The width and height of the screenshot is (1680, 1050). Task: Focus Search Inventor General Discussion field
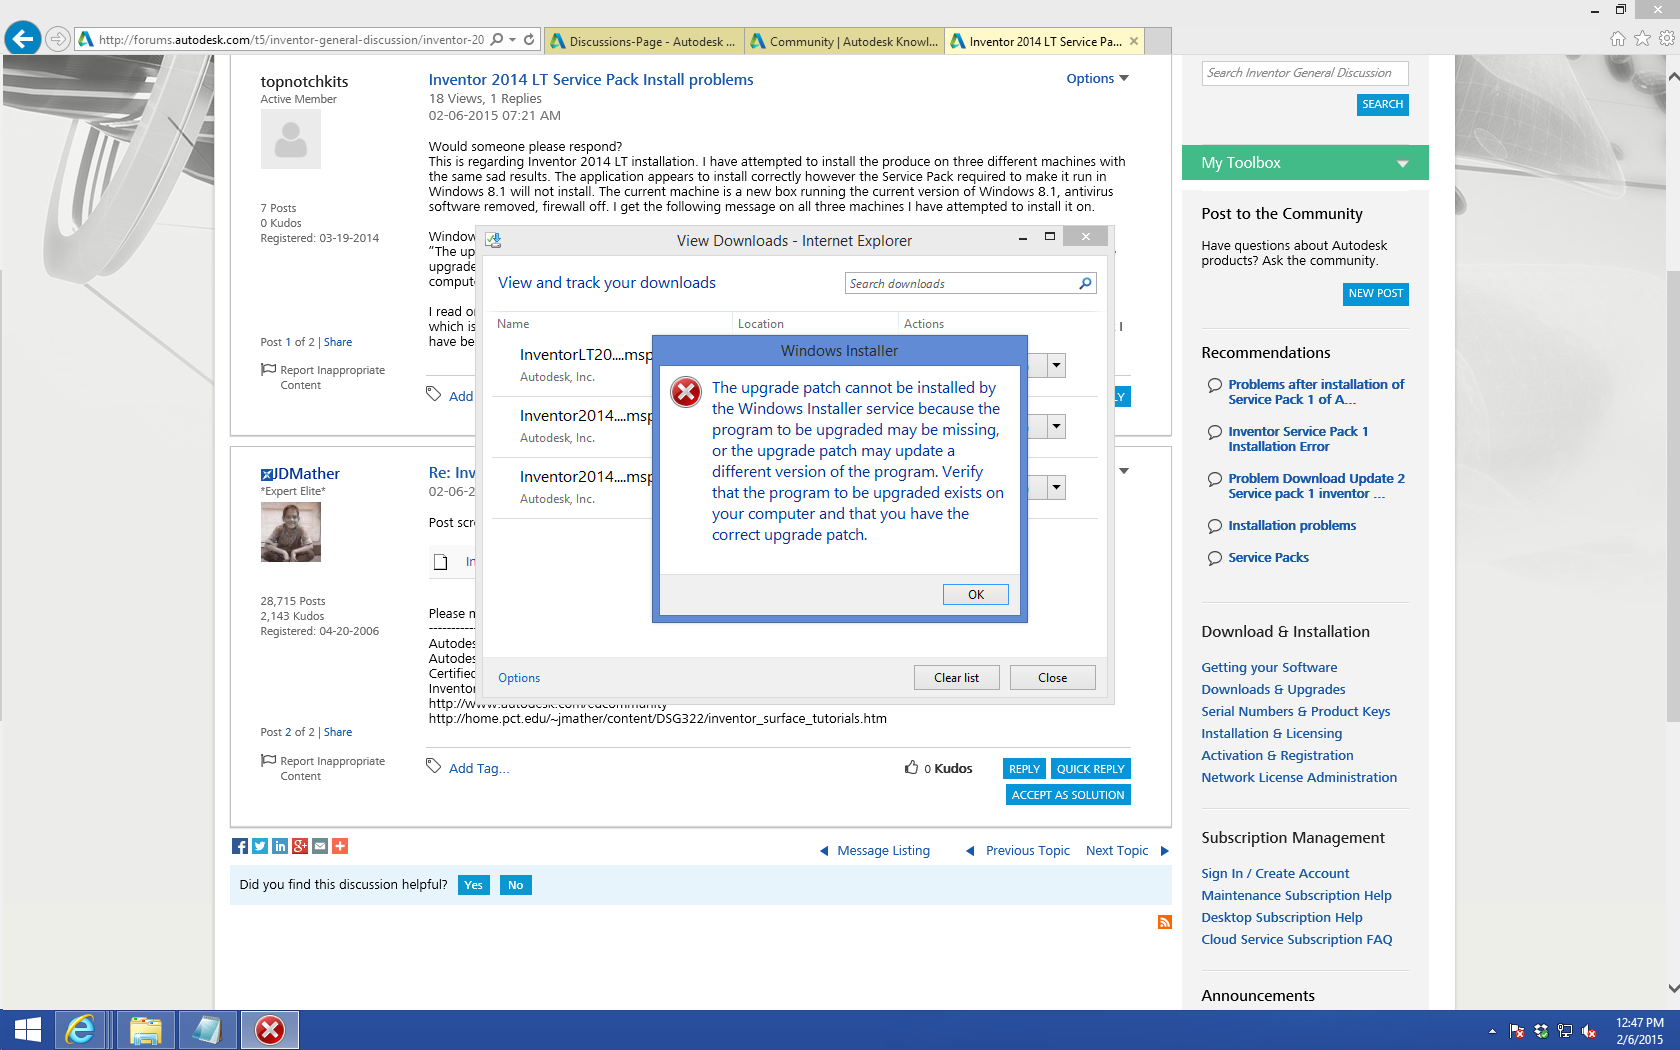(x=1305, y=73)
